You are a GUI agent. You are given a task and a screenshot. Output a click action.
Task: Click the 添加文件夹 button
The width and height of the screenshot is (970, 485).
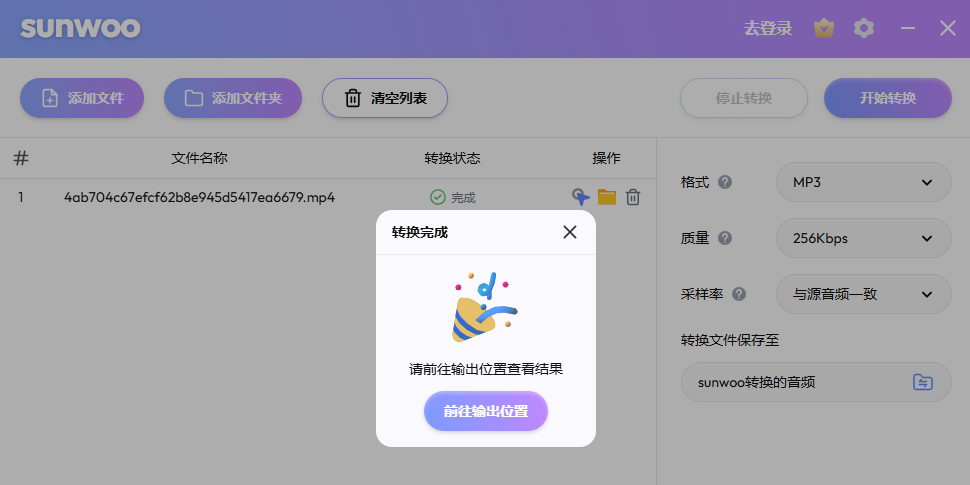pyautogui.click(x=232, y=98)
